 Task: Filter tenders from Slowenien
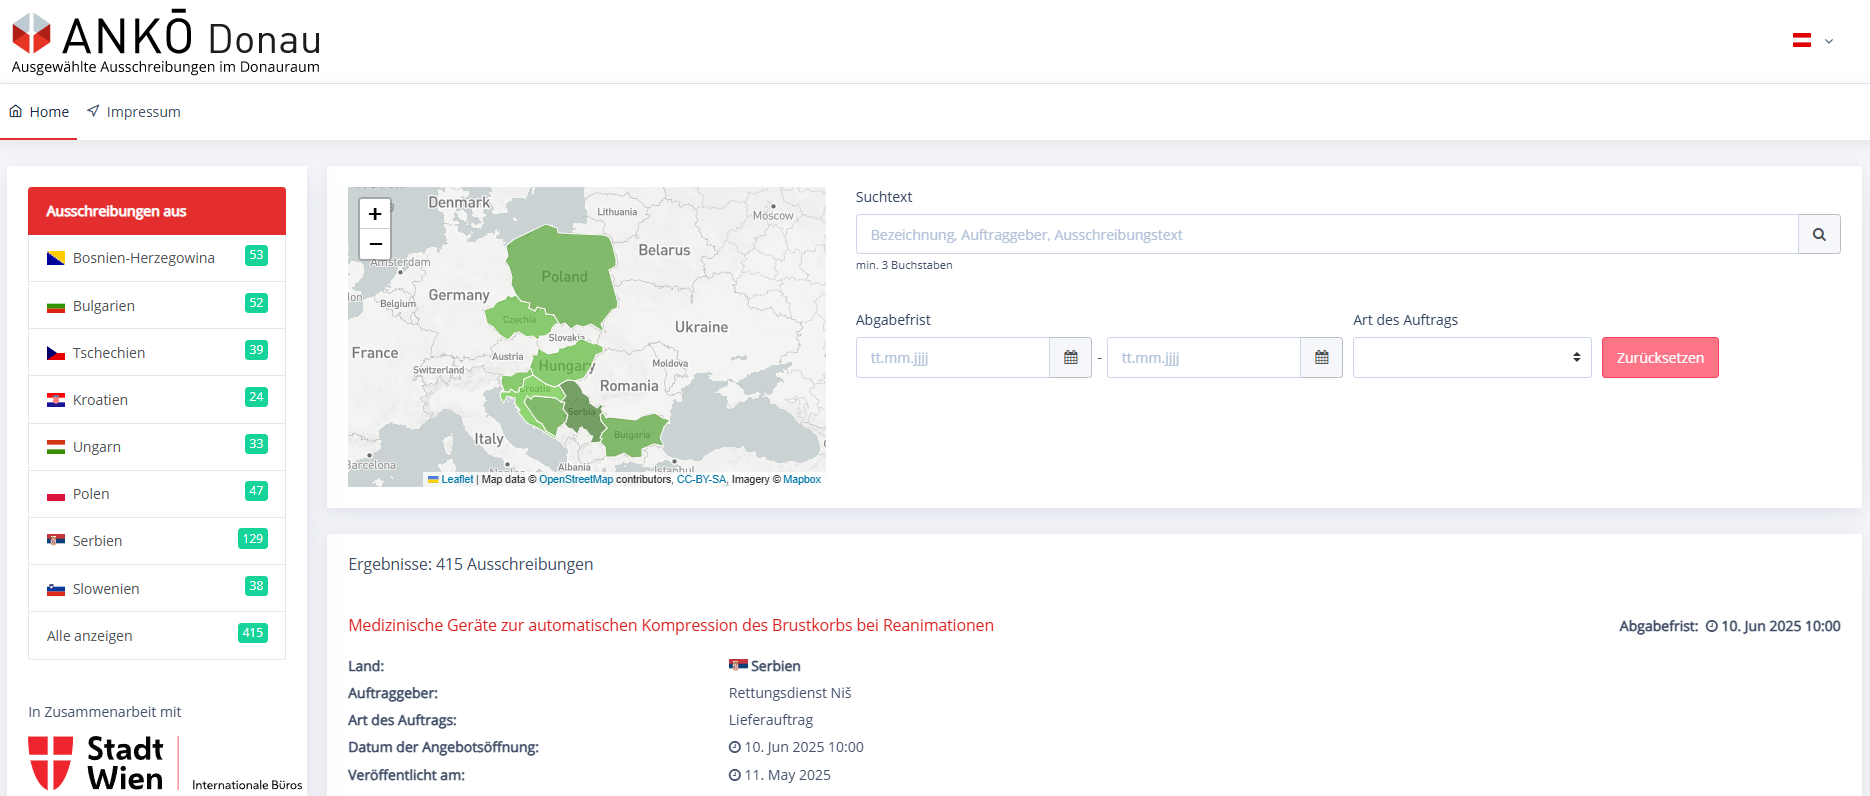[x=157, y=588]
